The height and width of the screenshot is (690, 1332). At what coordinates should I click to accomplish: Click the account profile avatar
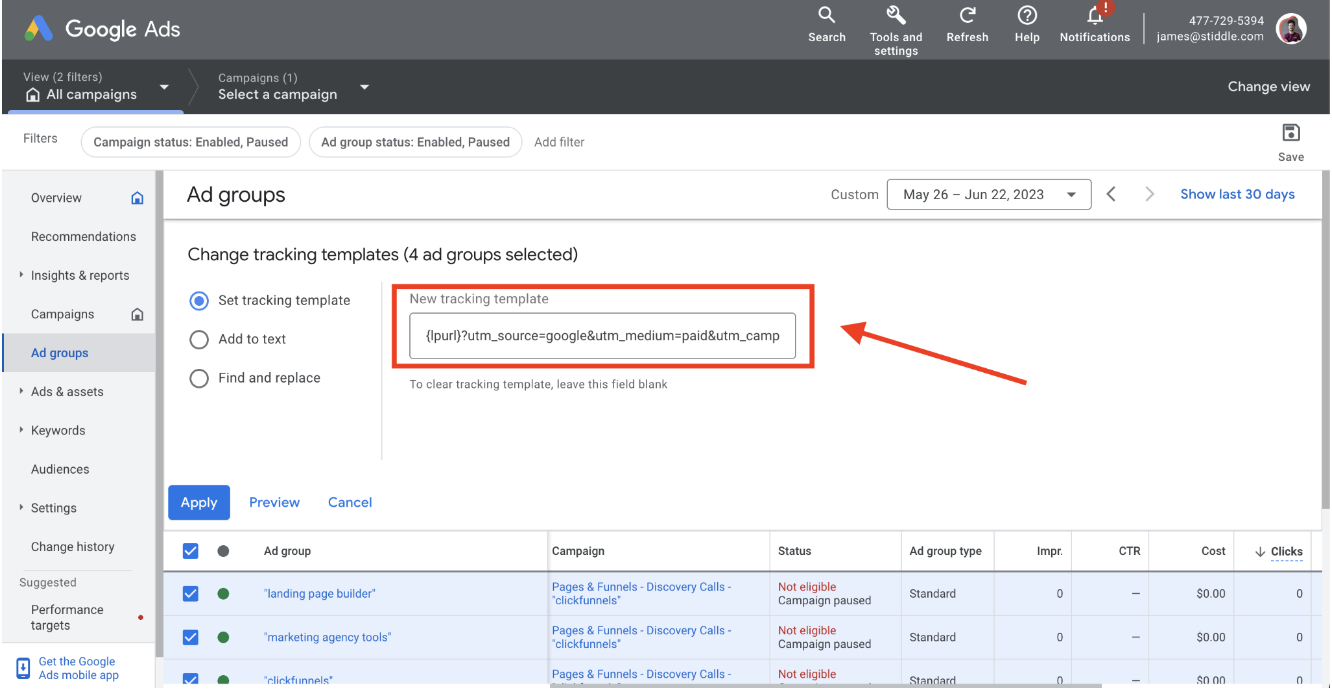pos(1292,29)
